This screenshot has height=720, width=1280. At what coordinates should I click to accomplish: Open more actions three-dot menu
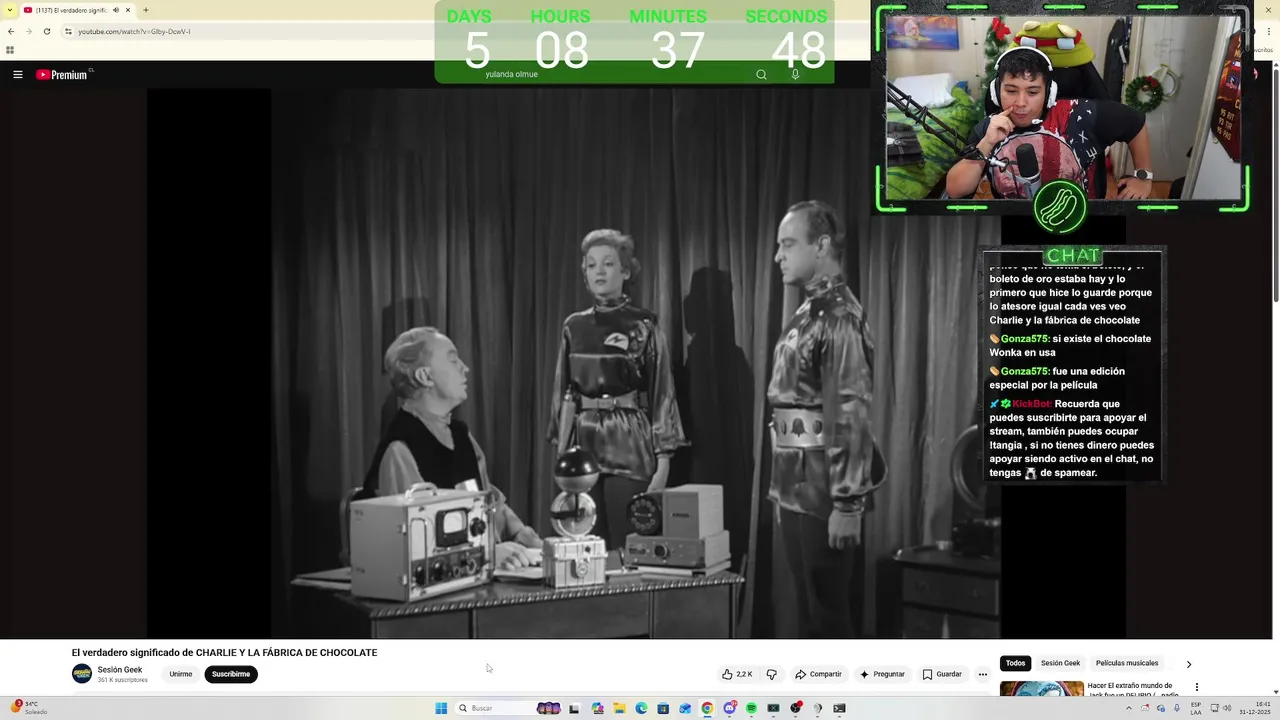click(x=982, y=674)
